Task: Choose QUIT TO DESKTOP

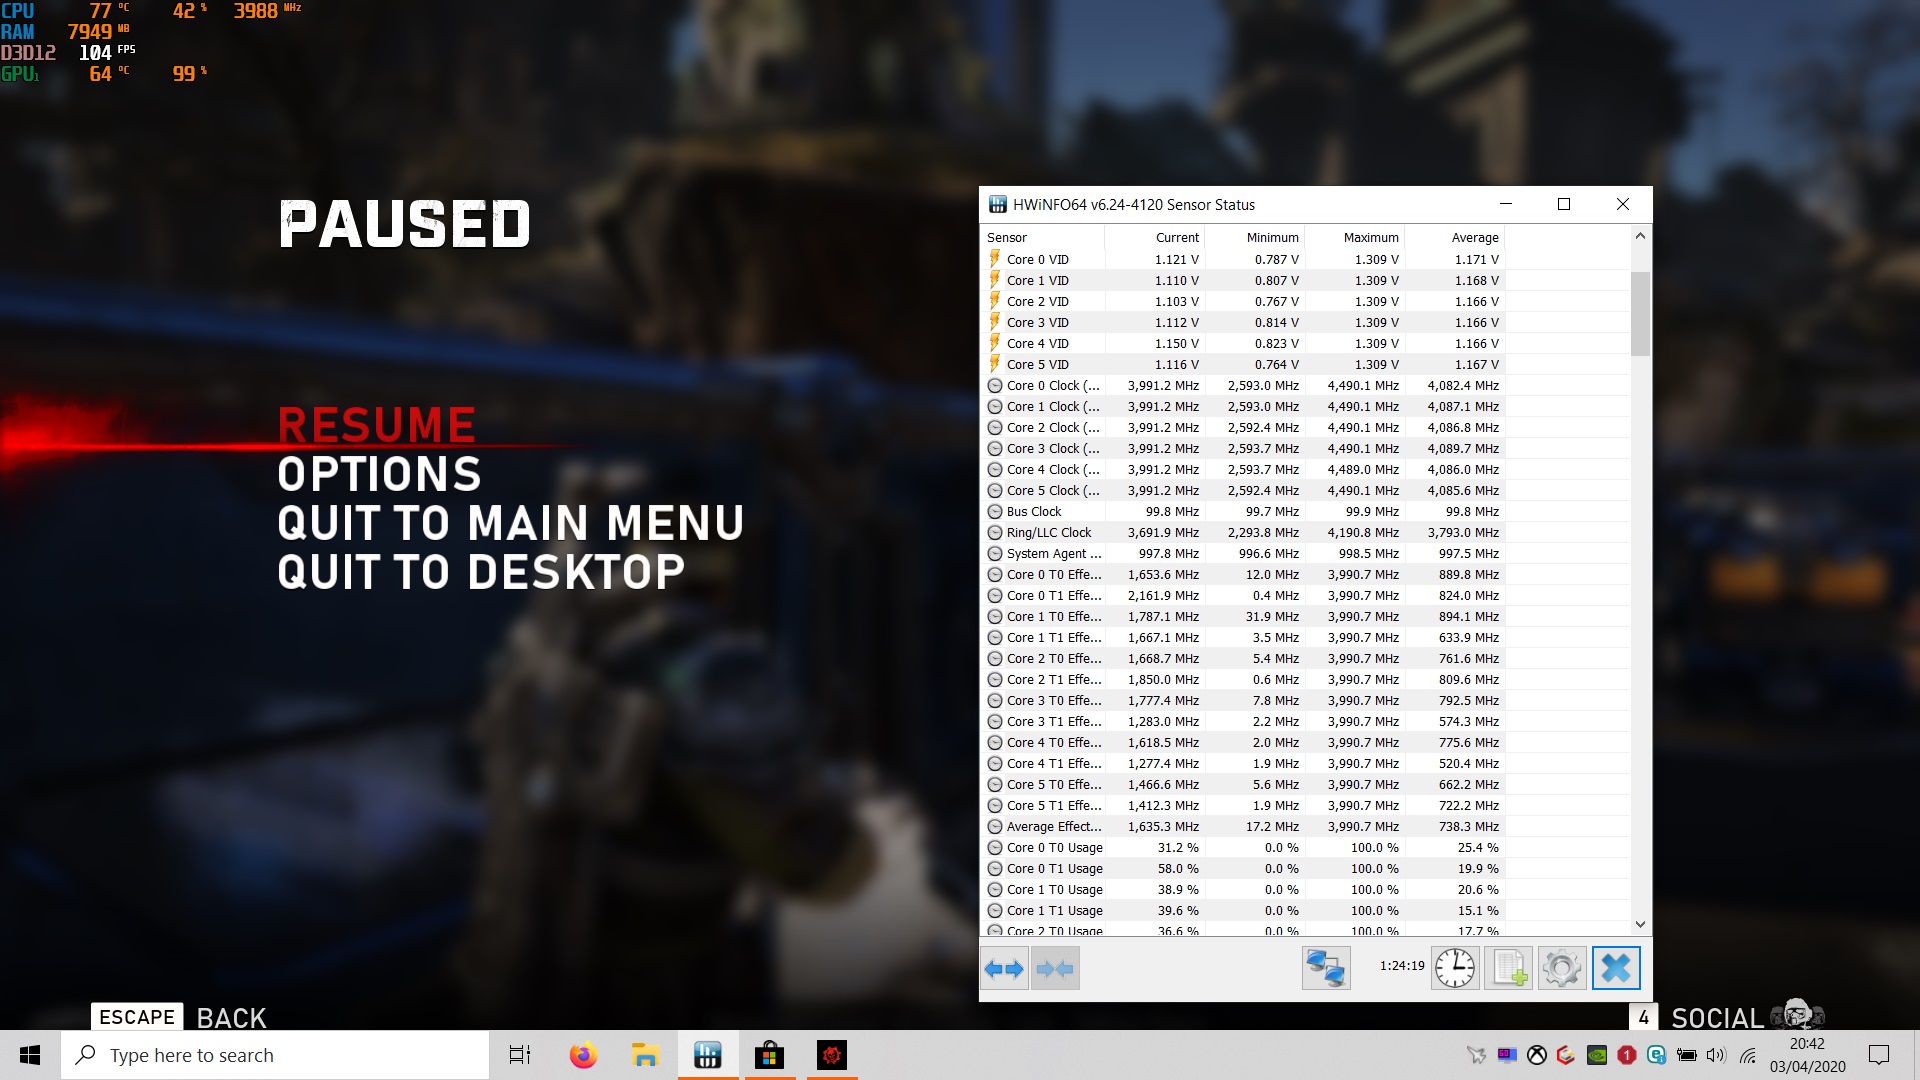Action: (x=481, y=572)
